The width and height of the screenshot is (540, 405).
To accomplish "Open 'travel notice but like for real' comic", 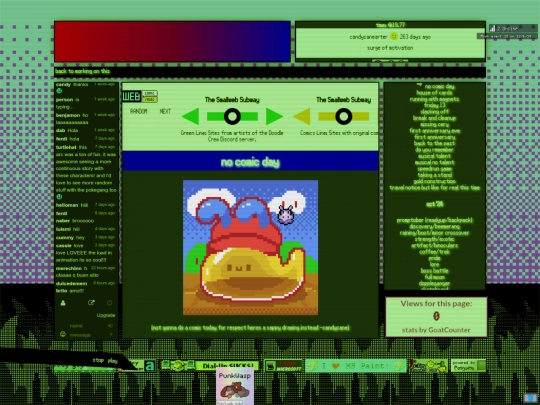I will [434, 188].
